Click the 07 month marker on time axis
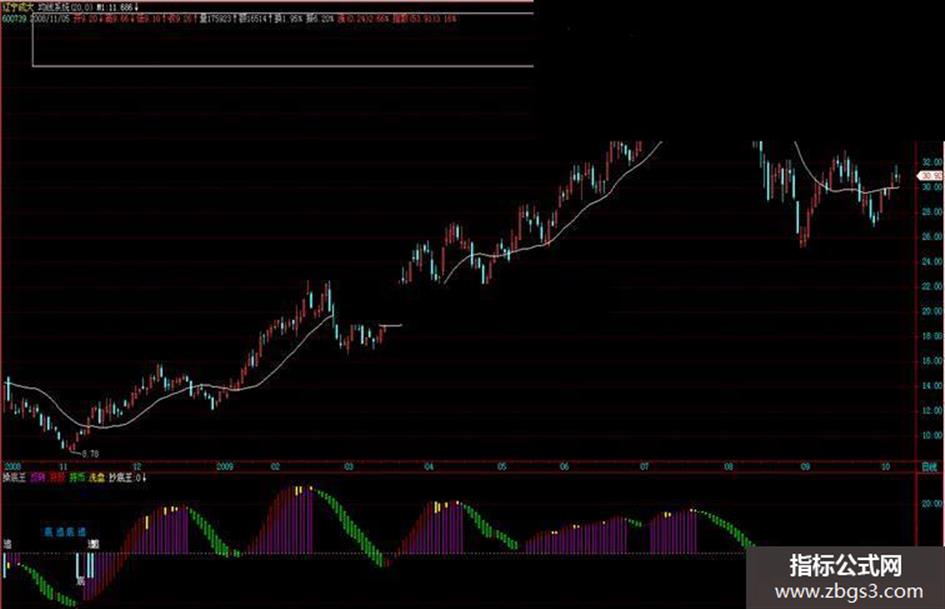The height and width of the screenshot is (609, 945). [x=644, y=467]
